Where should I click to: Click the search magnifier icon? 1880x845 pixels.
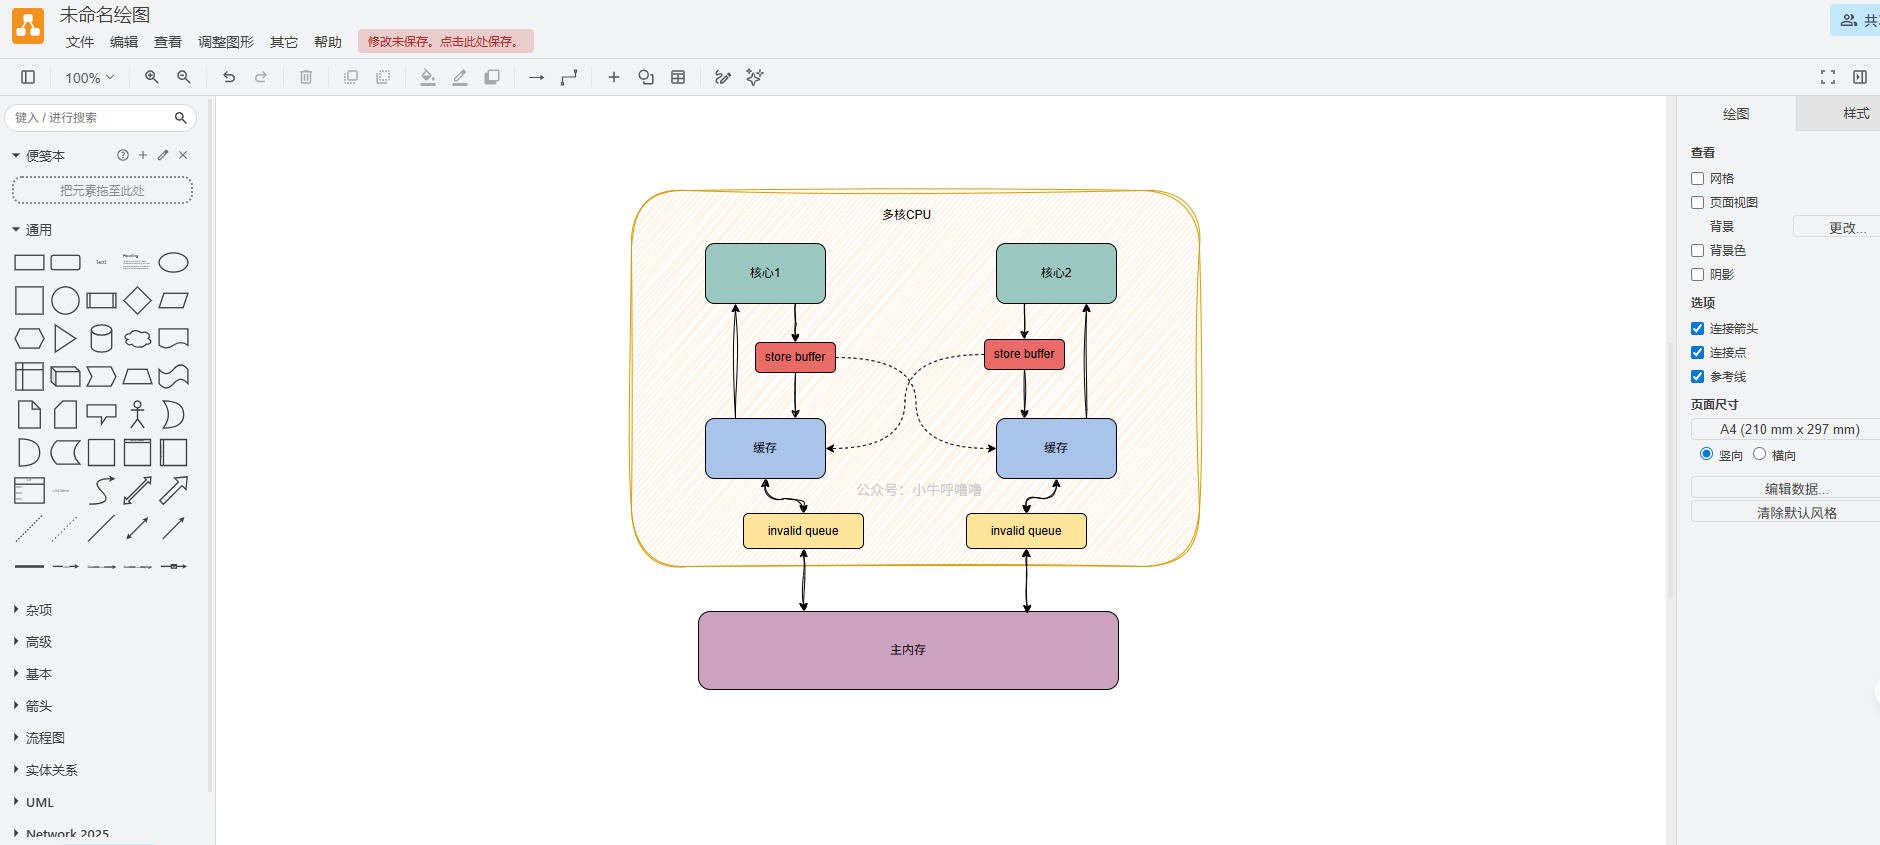[181, 118]
